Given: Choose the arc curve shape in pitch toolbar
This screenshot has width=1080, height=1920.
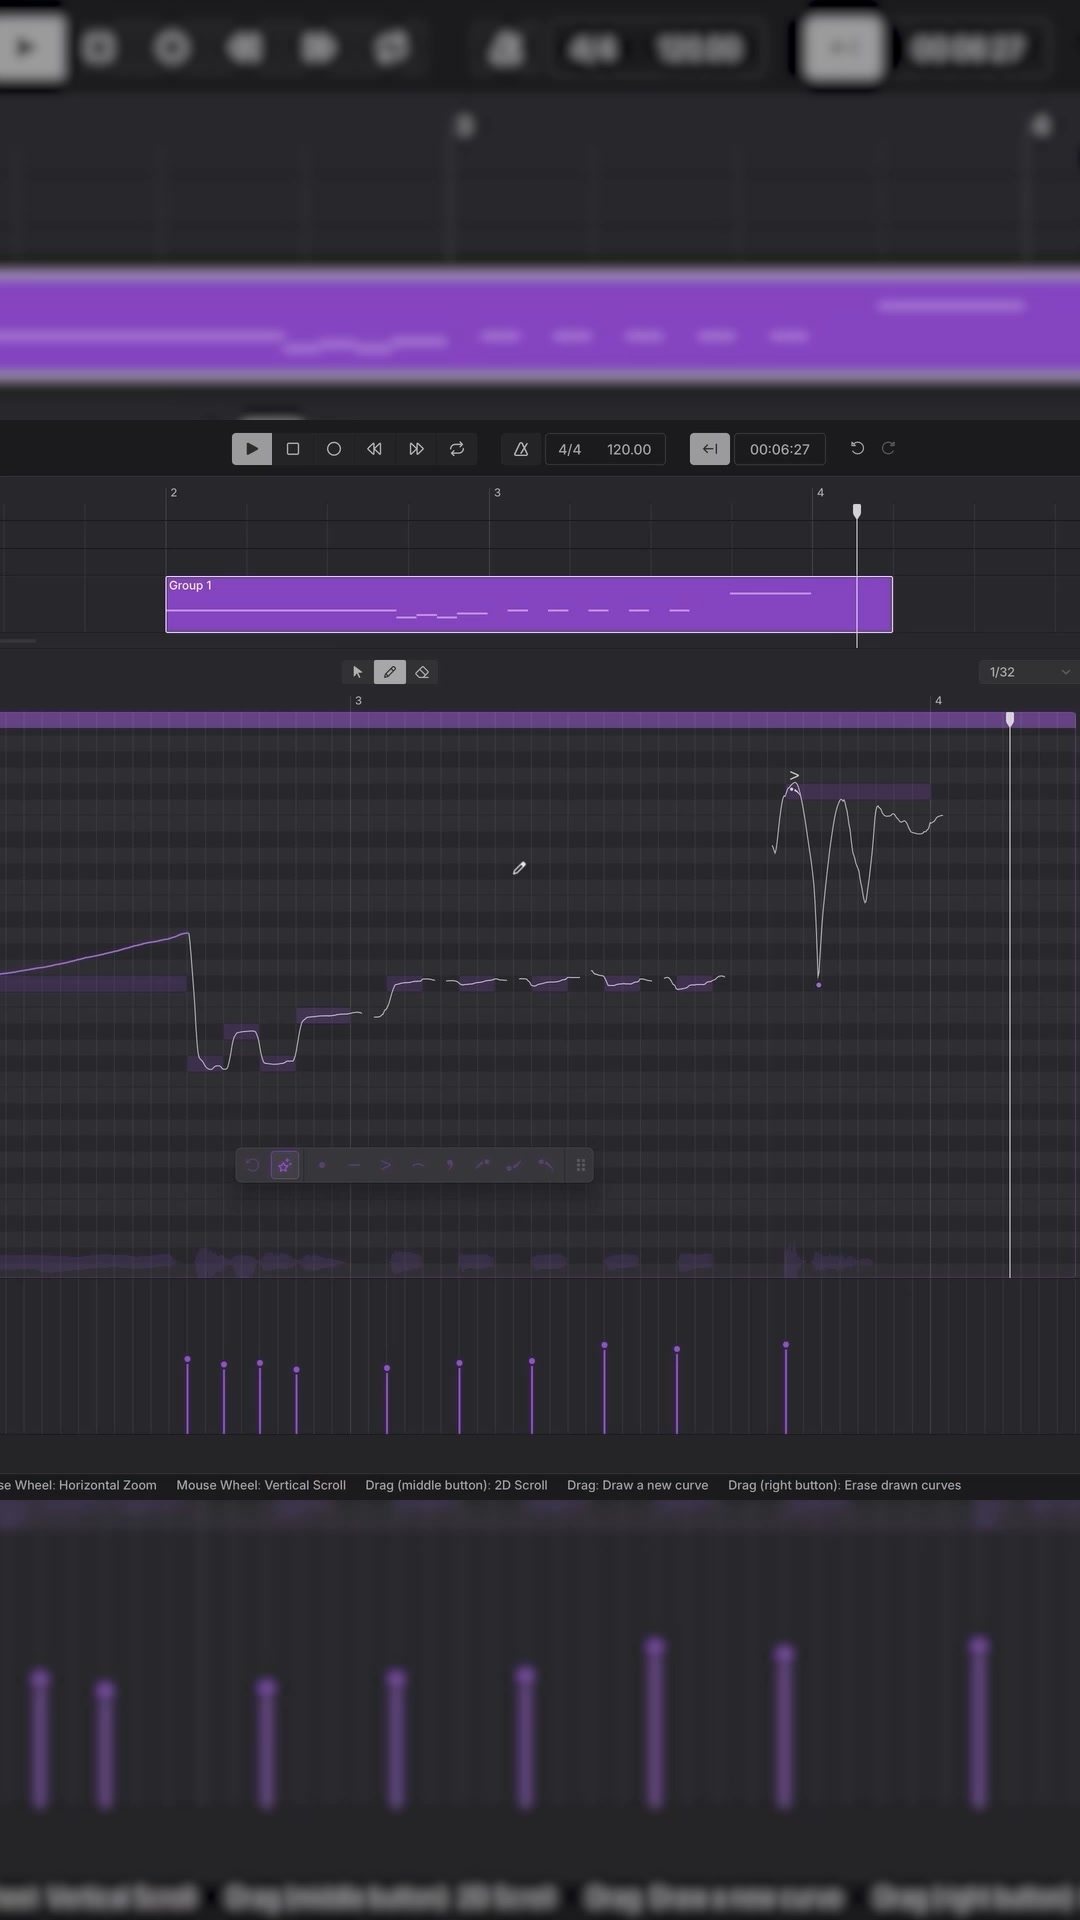Looking at the screenshot, I should pos(418,1165).
